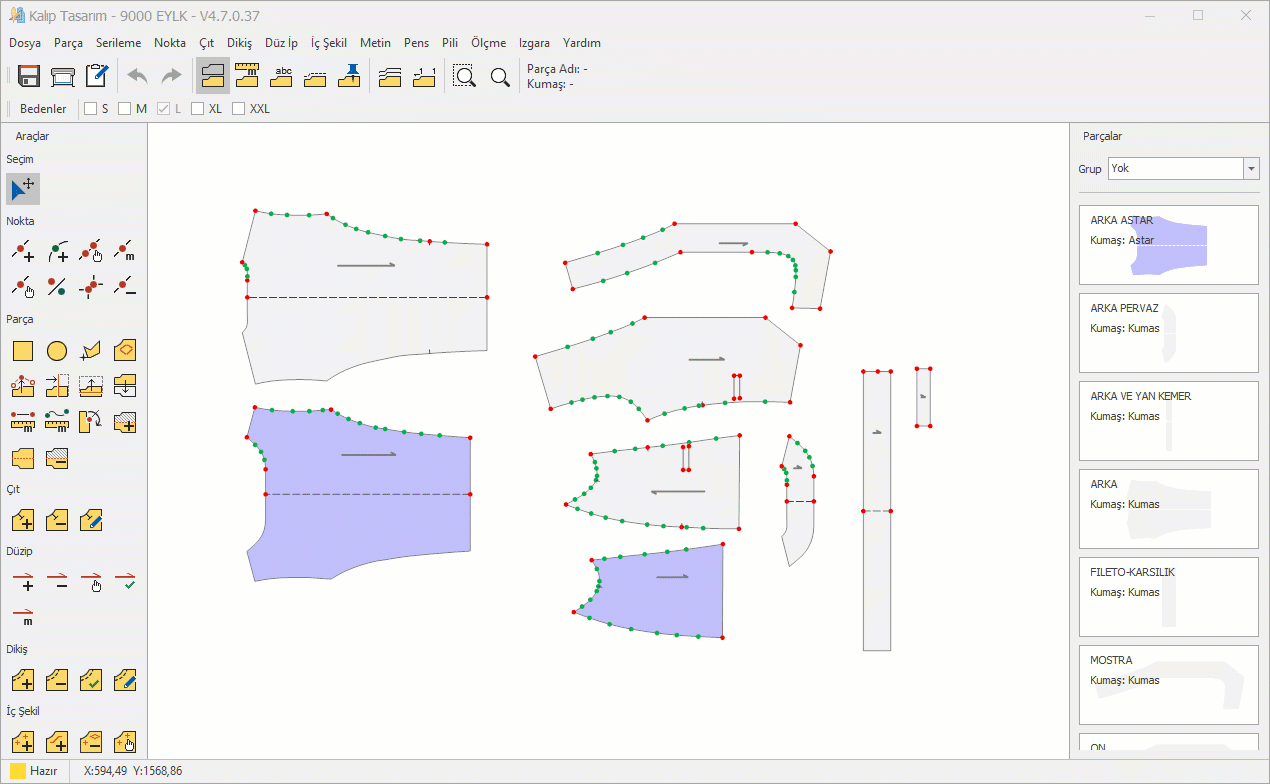
Task: Open the Pens menu
Action: click(x=416, y=43)
